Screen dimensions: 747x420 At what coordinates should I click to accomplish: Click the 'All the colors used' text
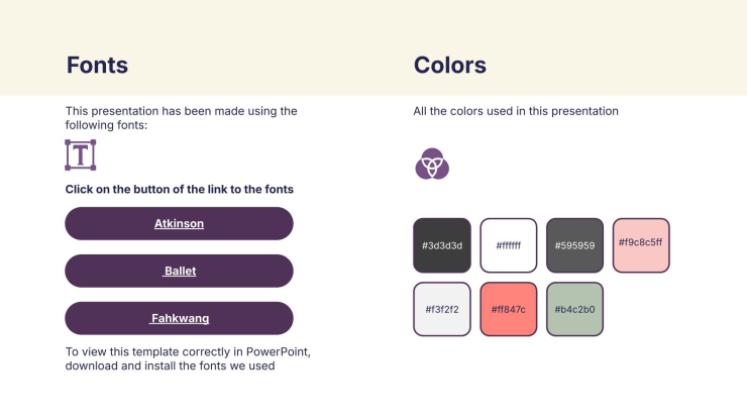click(516, 111)
